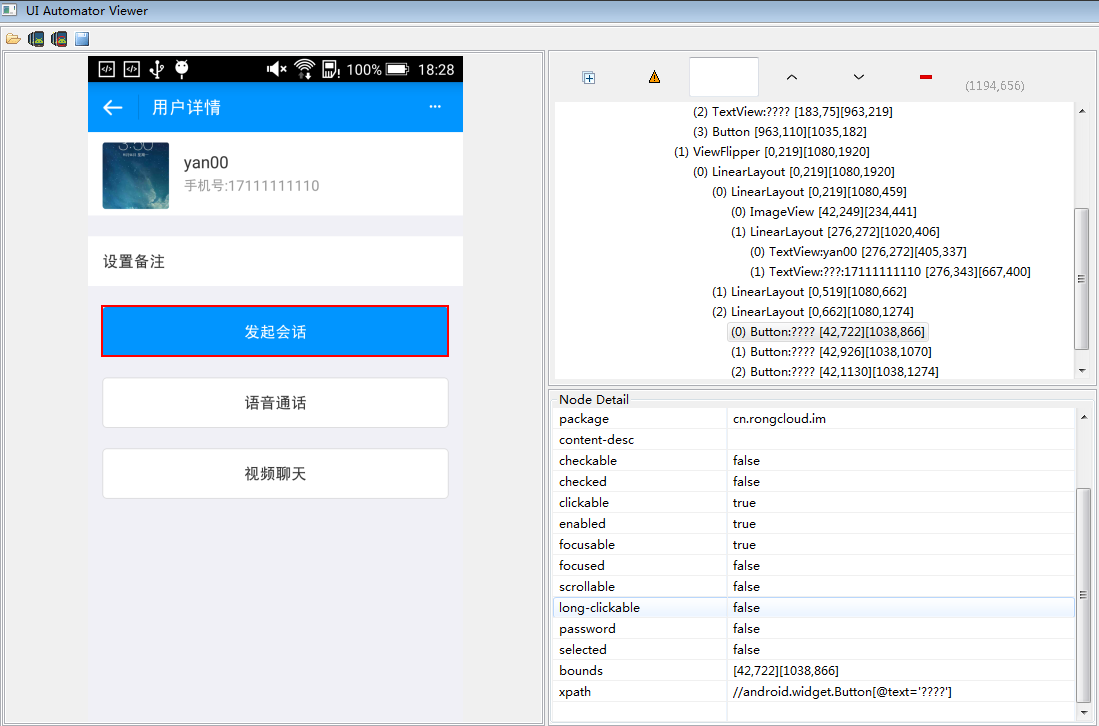Click the scrollable property row
This screenshot has width=1099, height=726.
pyautogui.click(x=813, y=587)
